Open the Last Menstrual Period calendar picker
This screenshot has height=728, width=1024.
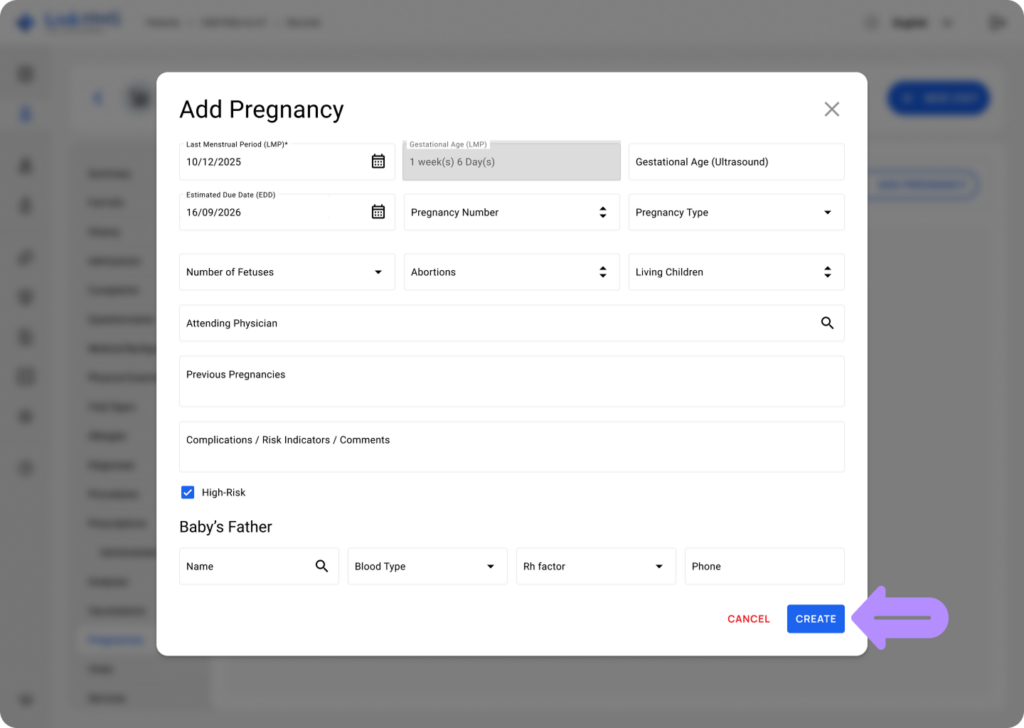[x=378, y=161]
